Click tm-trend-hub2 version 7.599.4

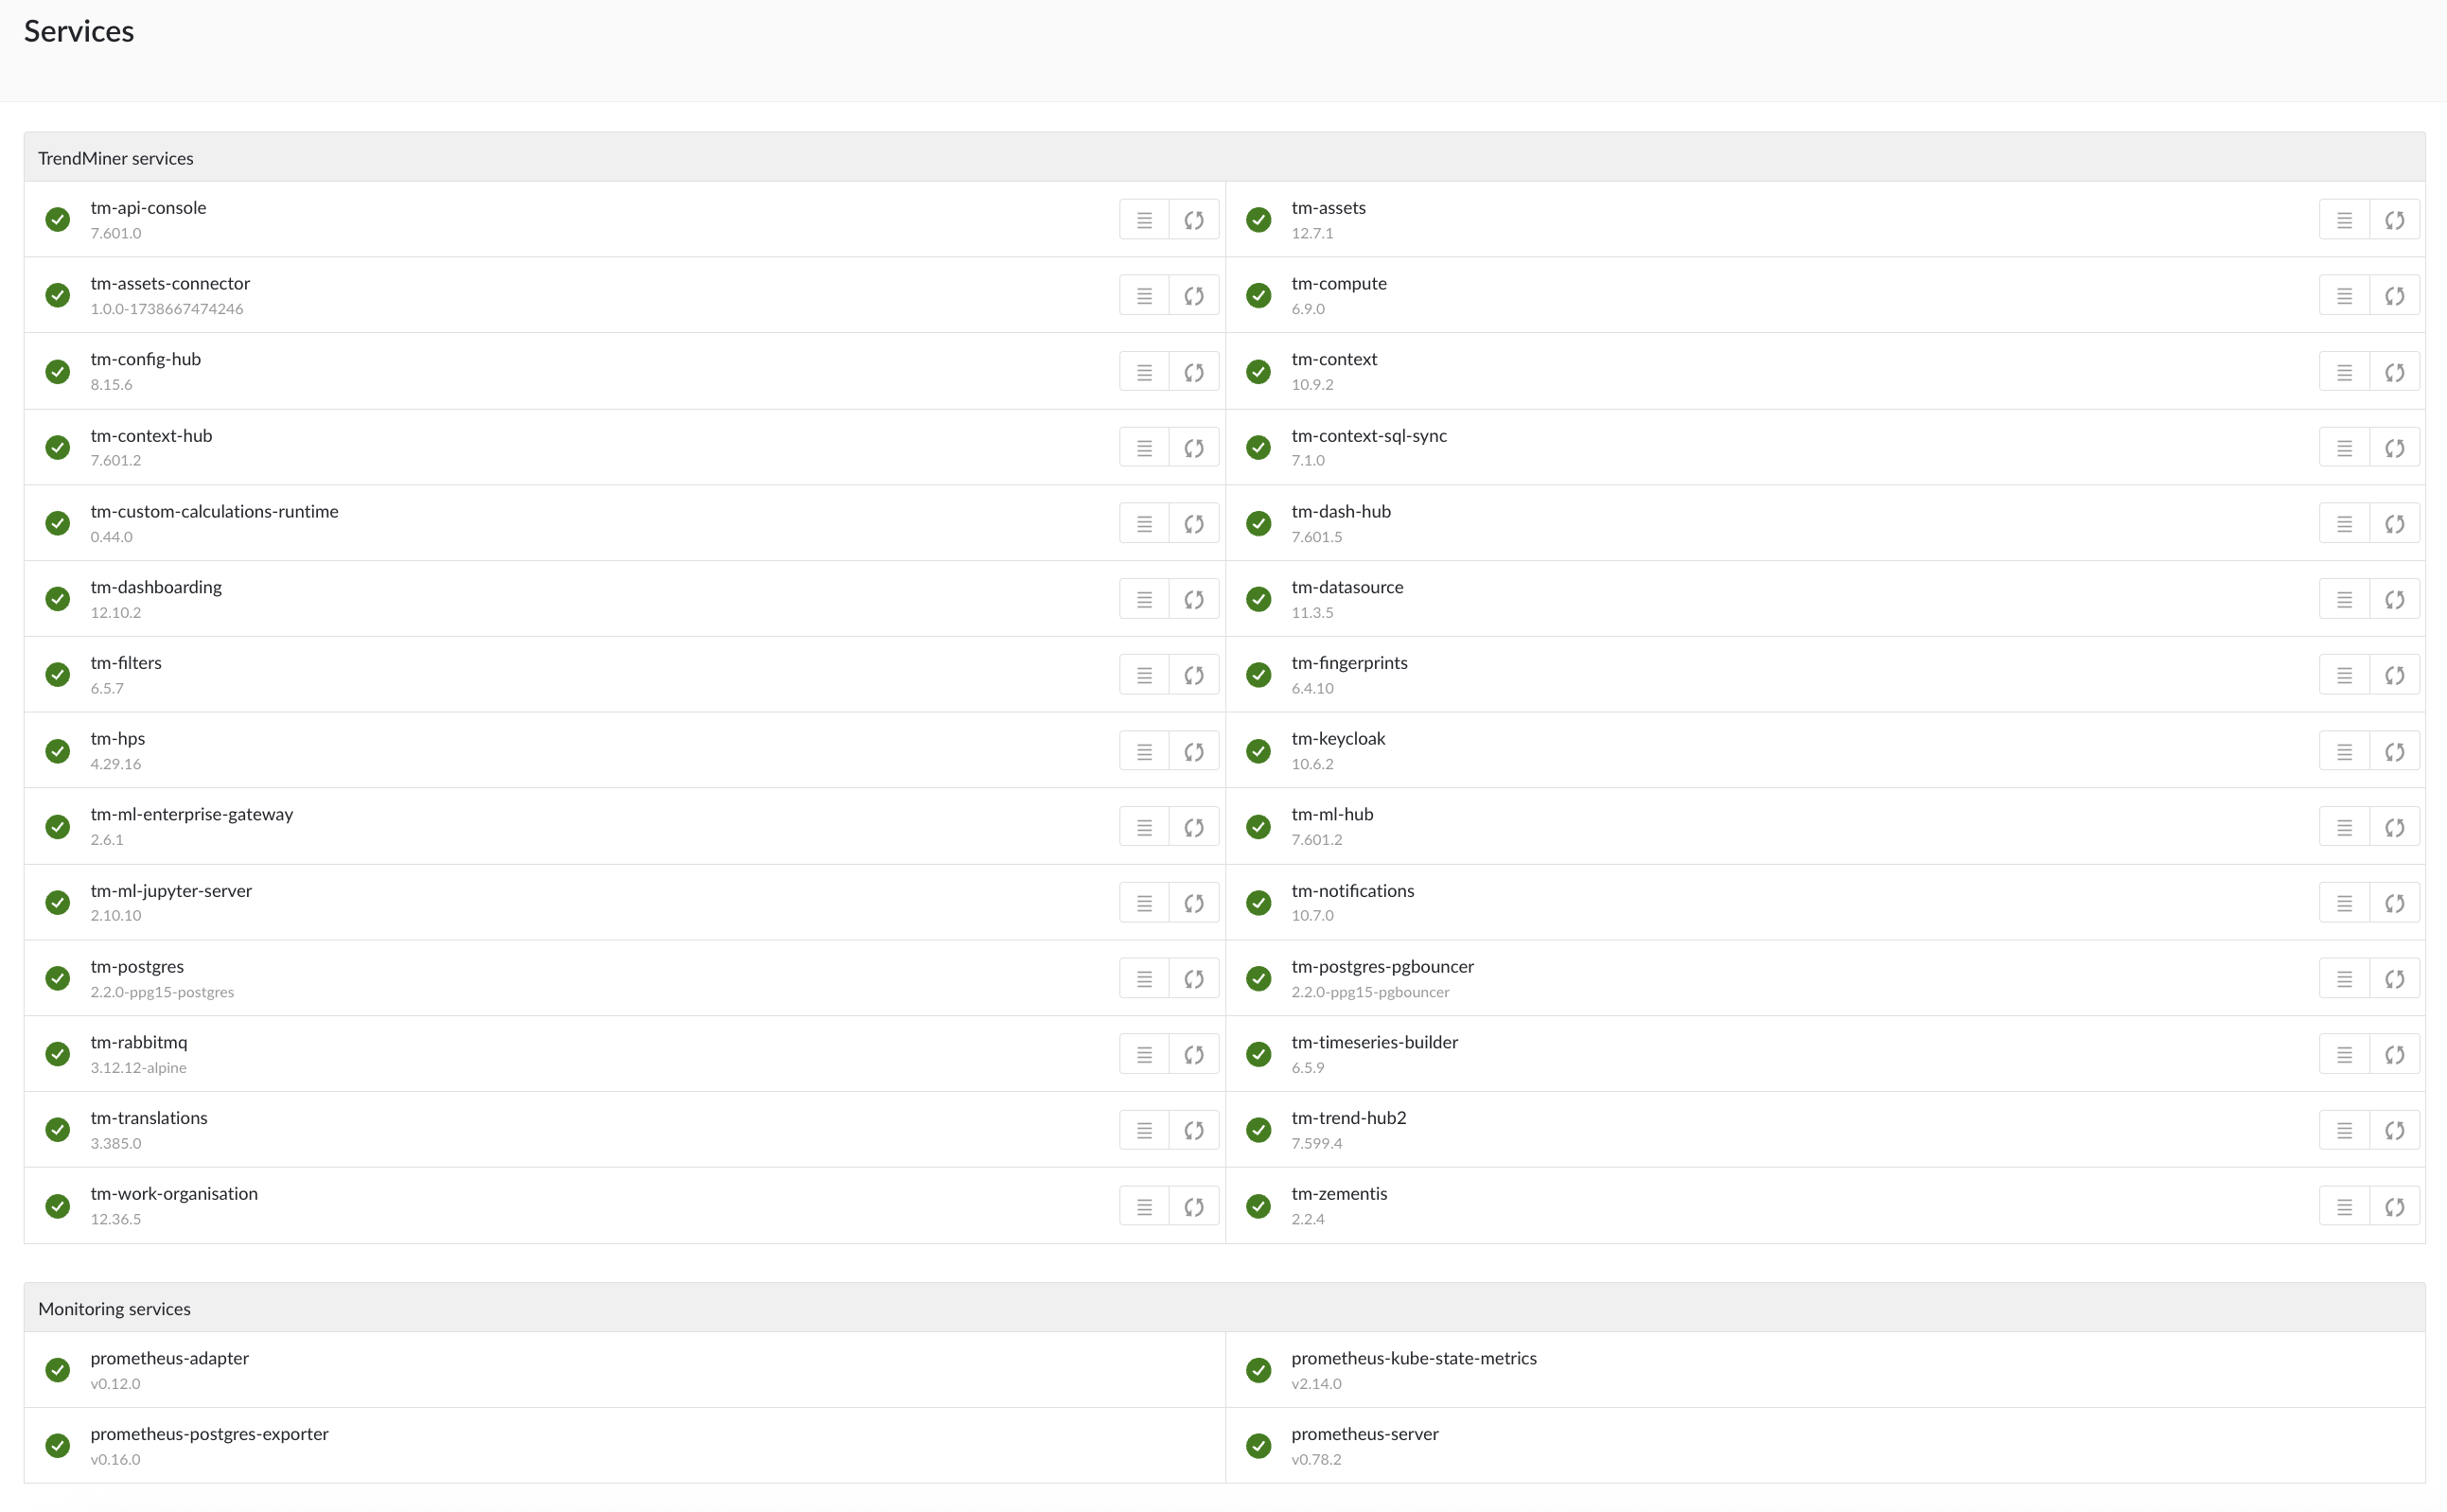[1316, 1143]
